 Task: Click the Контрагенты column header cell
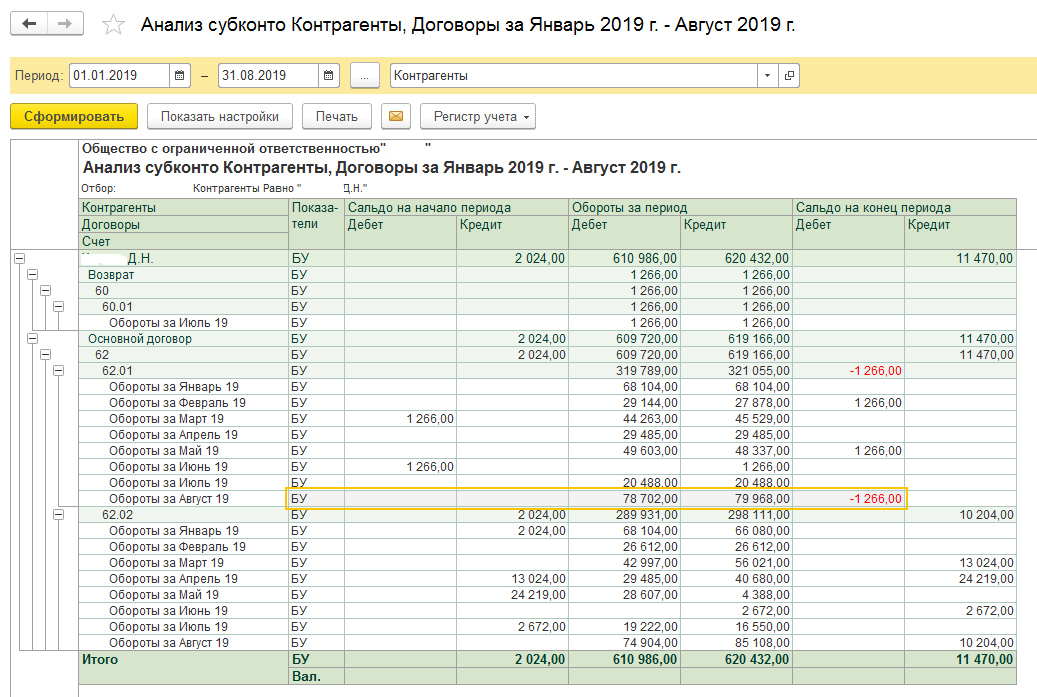[184, 208]
